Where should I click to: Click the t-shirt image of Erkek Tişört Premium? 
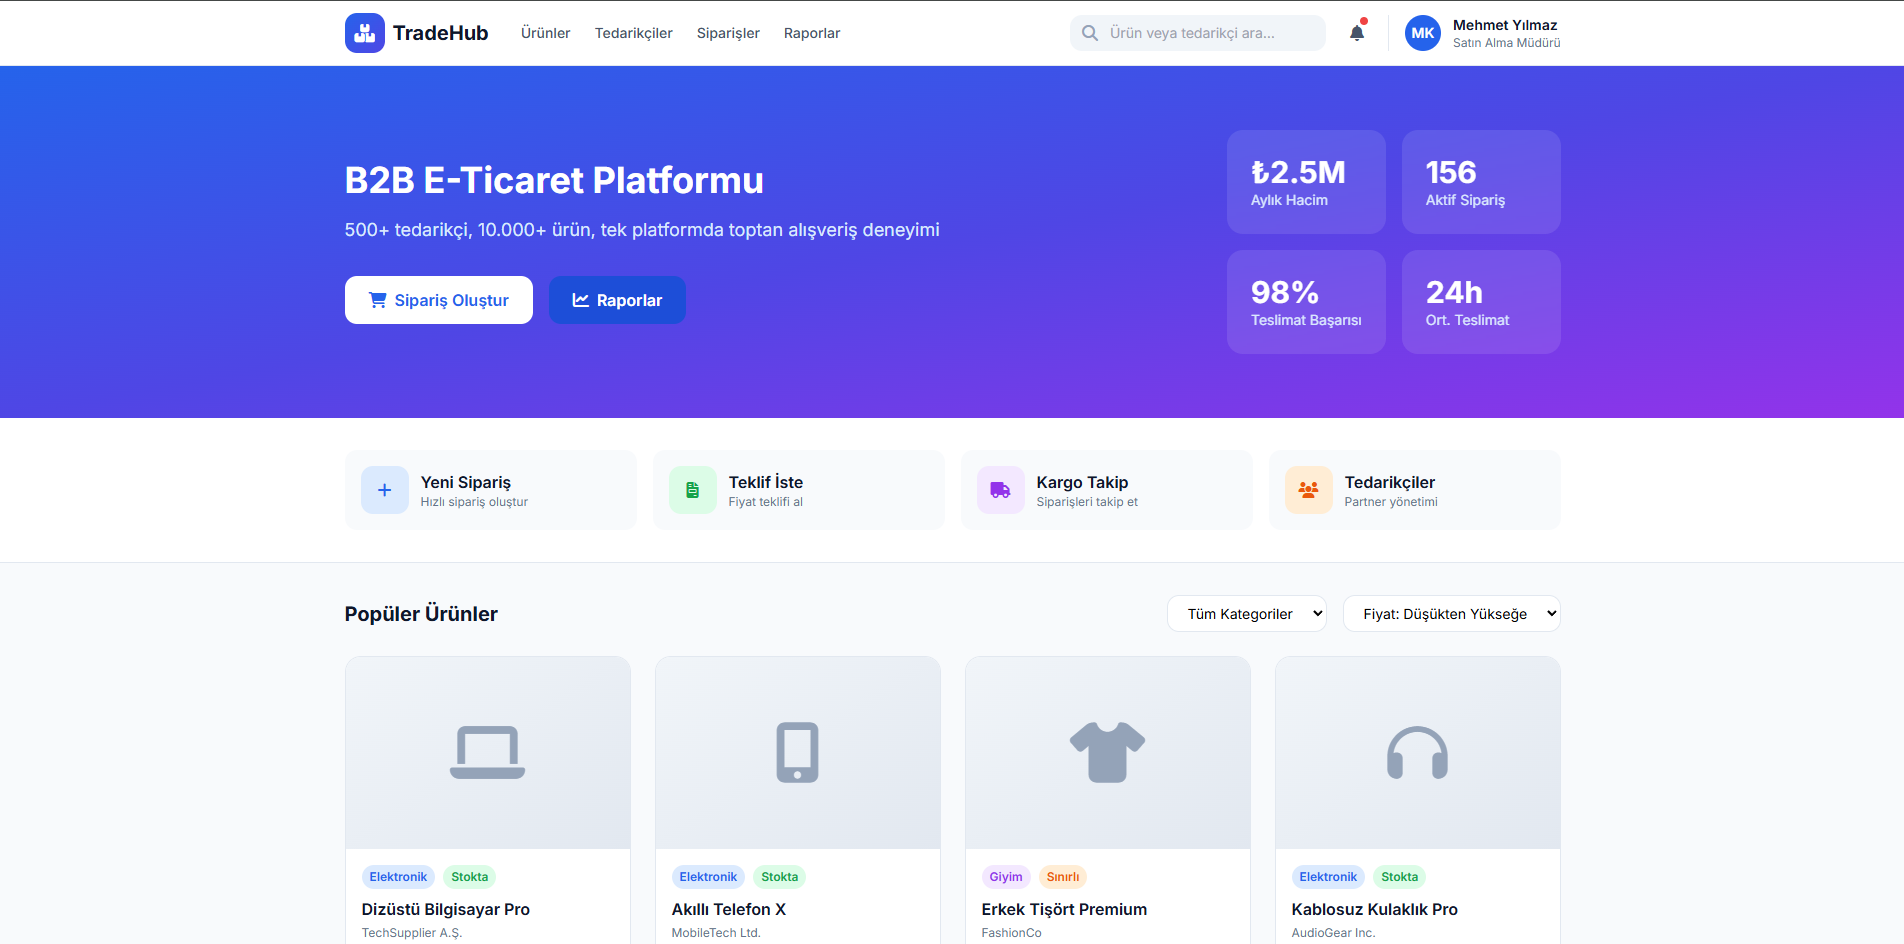1108,753
